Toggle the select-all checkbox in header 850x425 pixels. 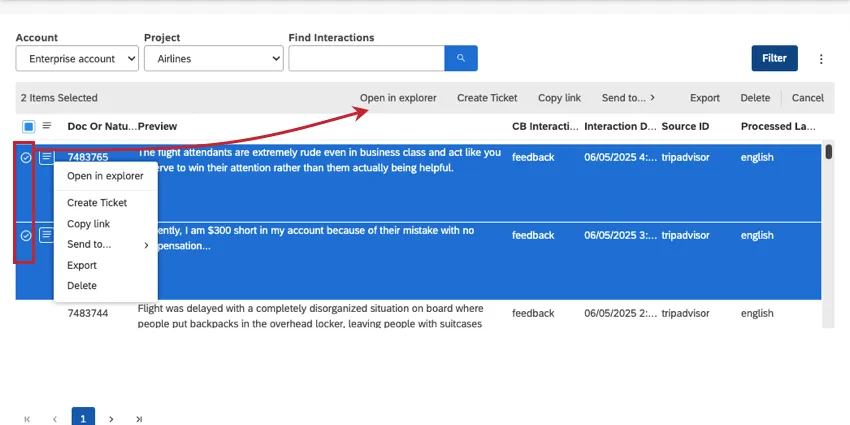pos(28,126)
